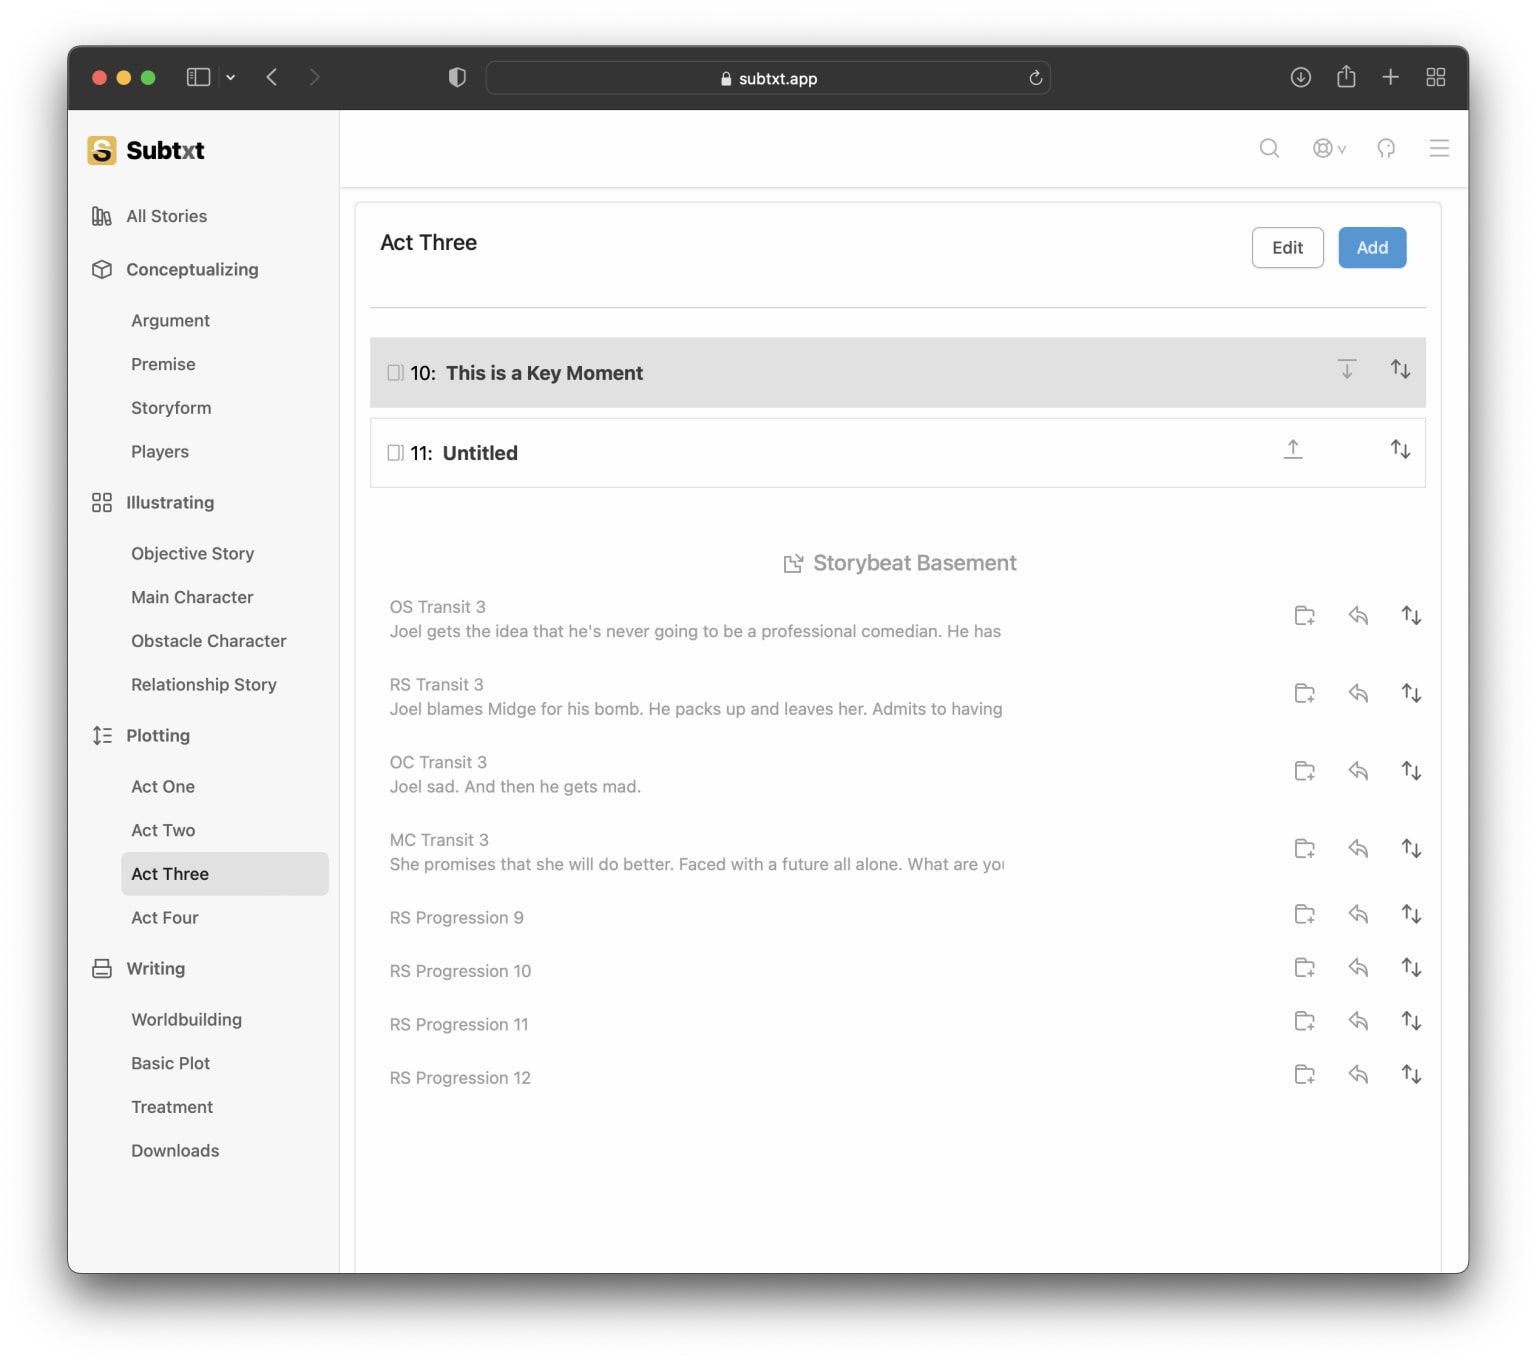Screen dimensions: 1536x1363
Task: Open the help lifebuoy dropdown
Action: [1329, 148]
